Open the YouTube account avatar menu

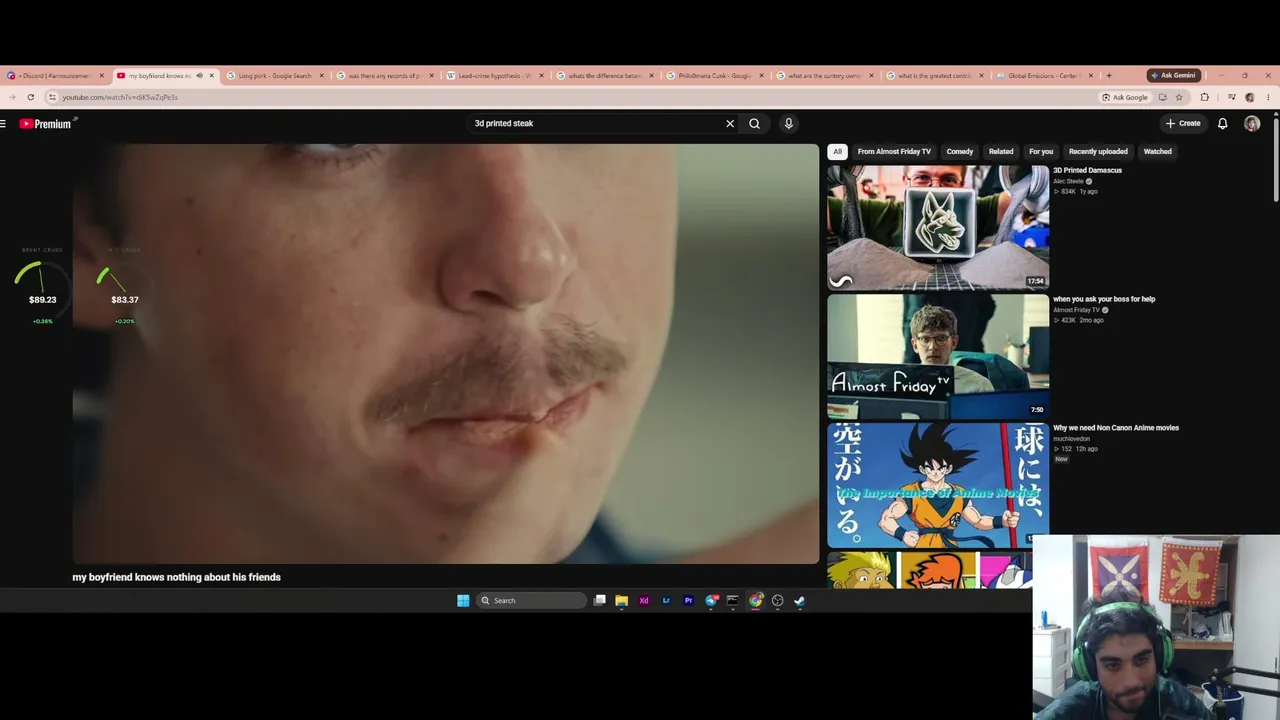tap(1252, 124)
